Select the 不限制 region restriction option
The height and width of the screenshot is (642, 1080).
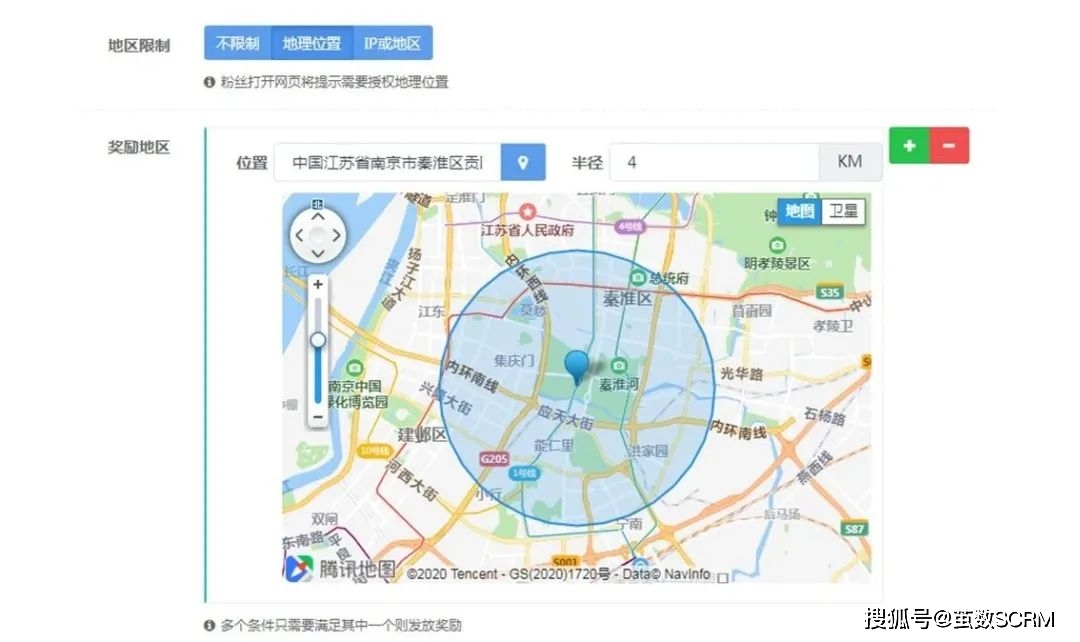[x=236, y=43]
